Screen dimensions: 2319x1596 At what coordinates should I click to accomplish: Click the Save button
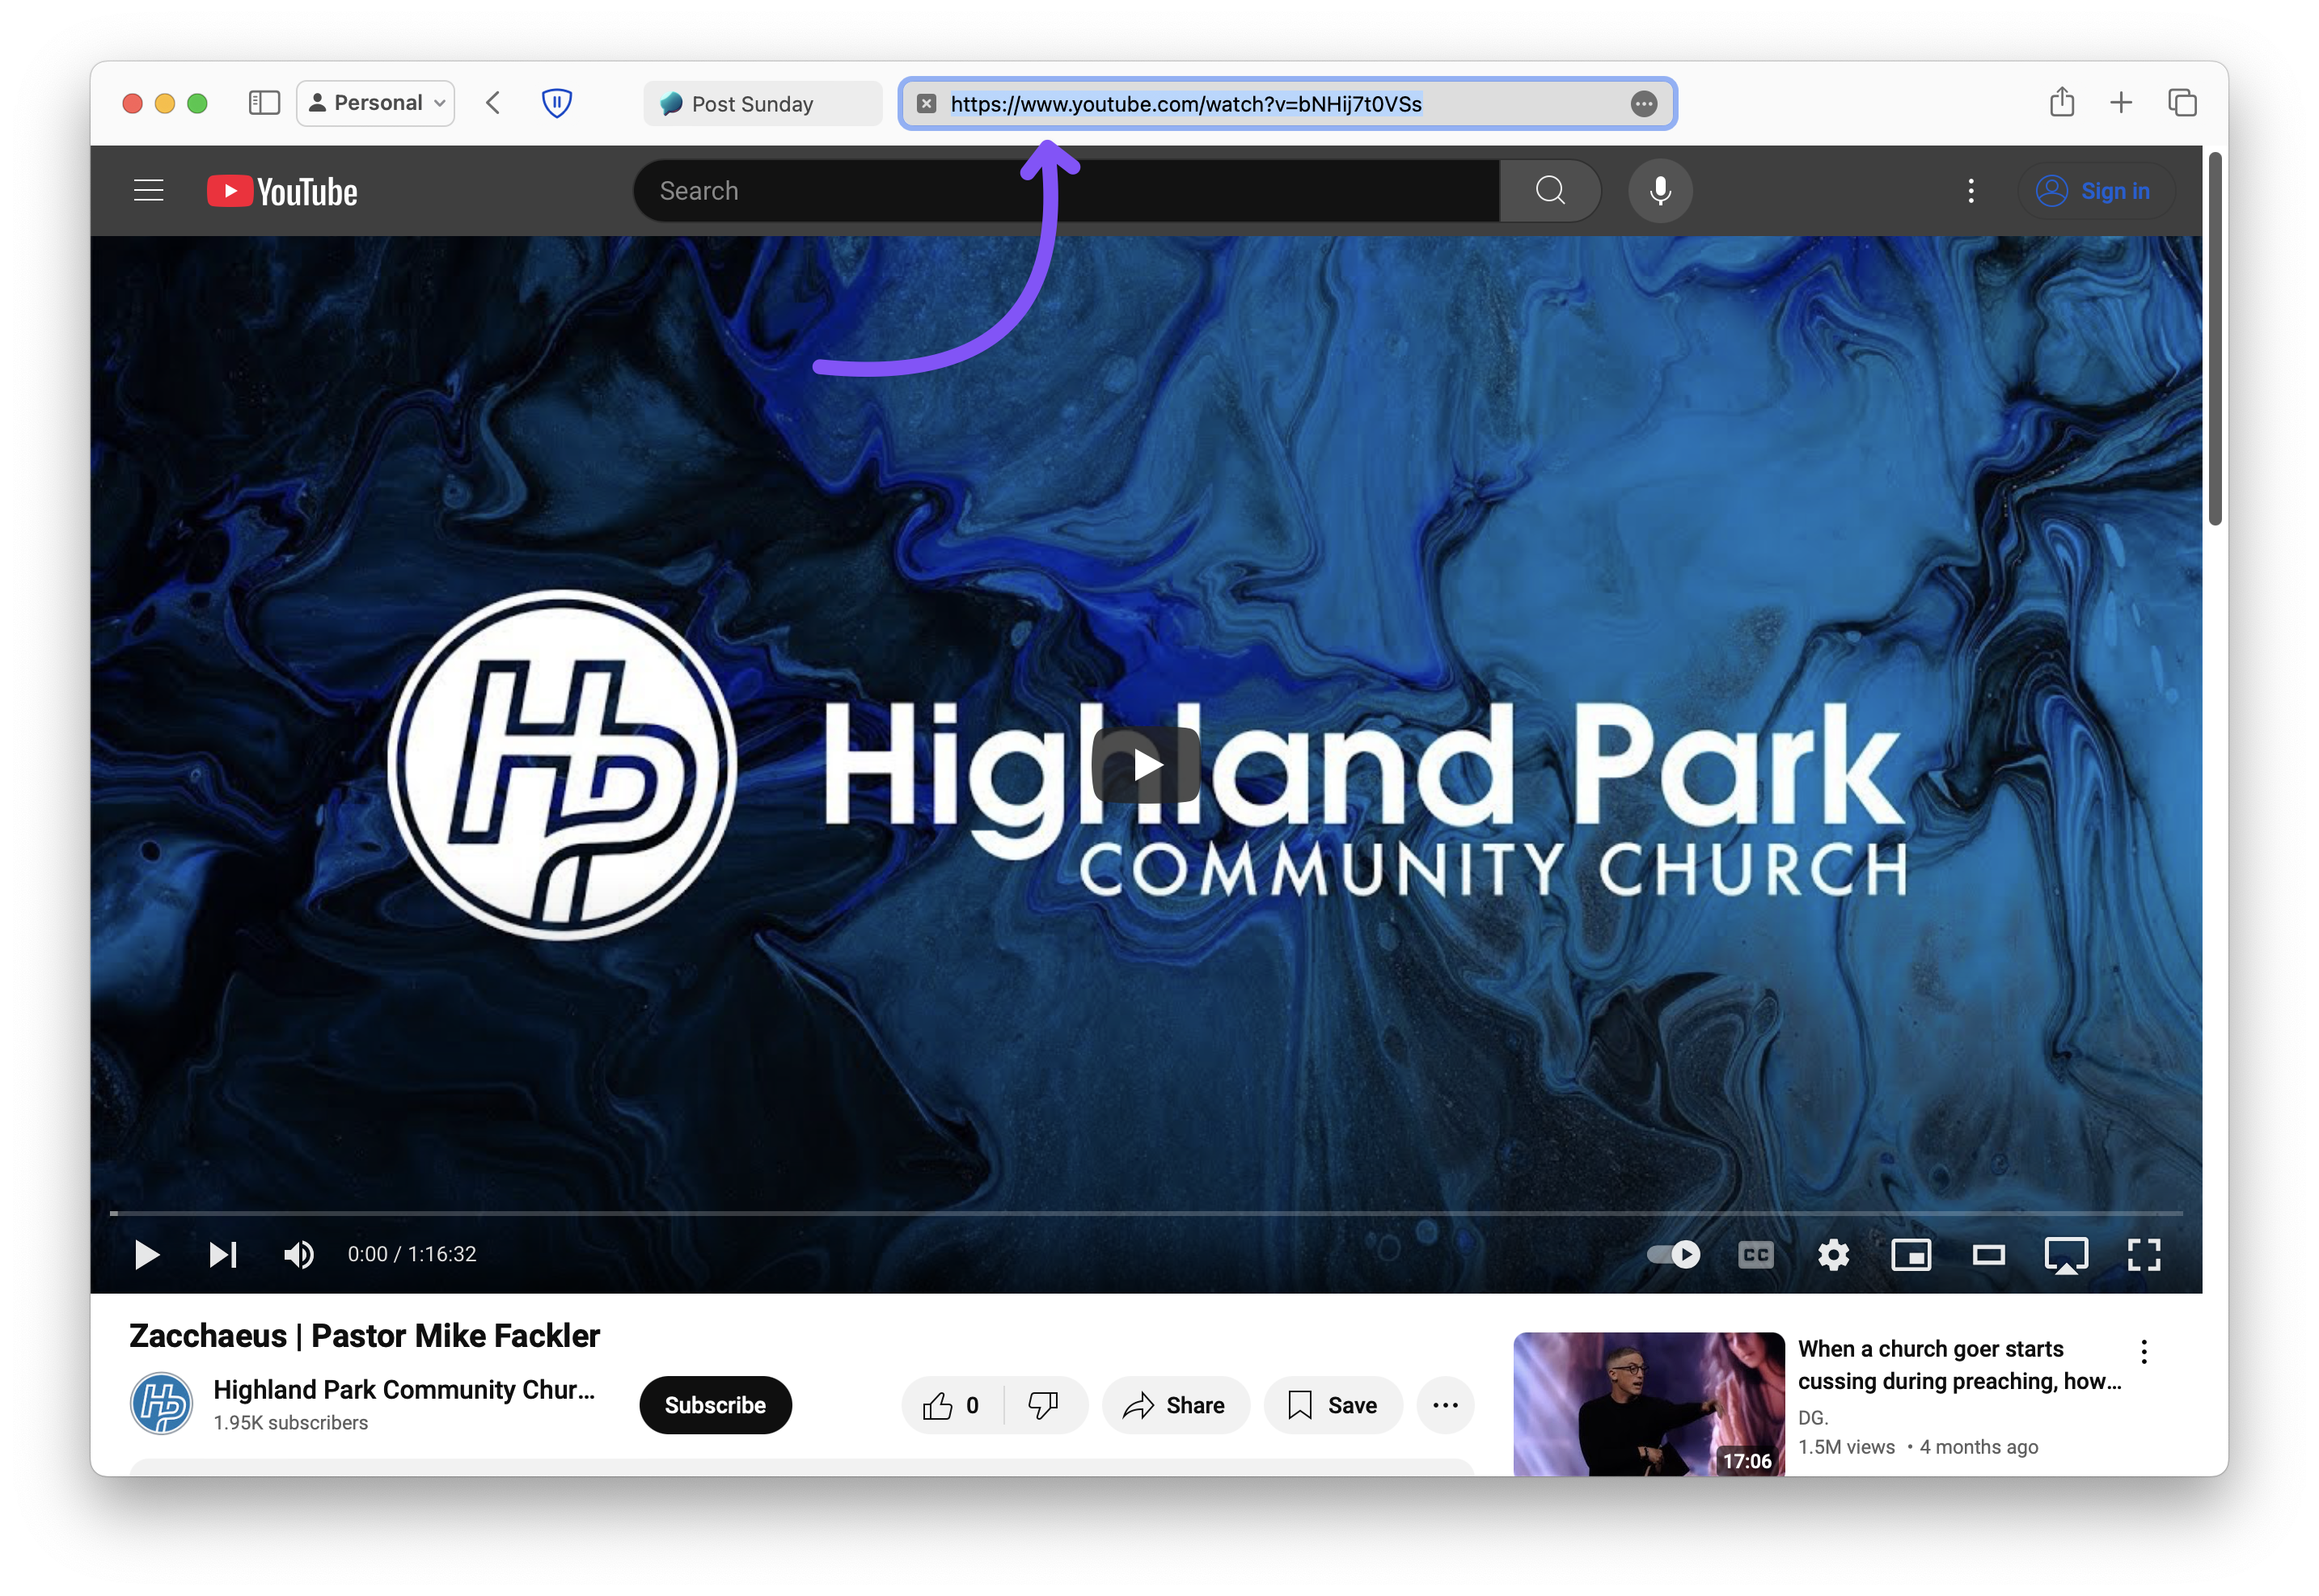pos(1333,1405)
